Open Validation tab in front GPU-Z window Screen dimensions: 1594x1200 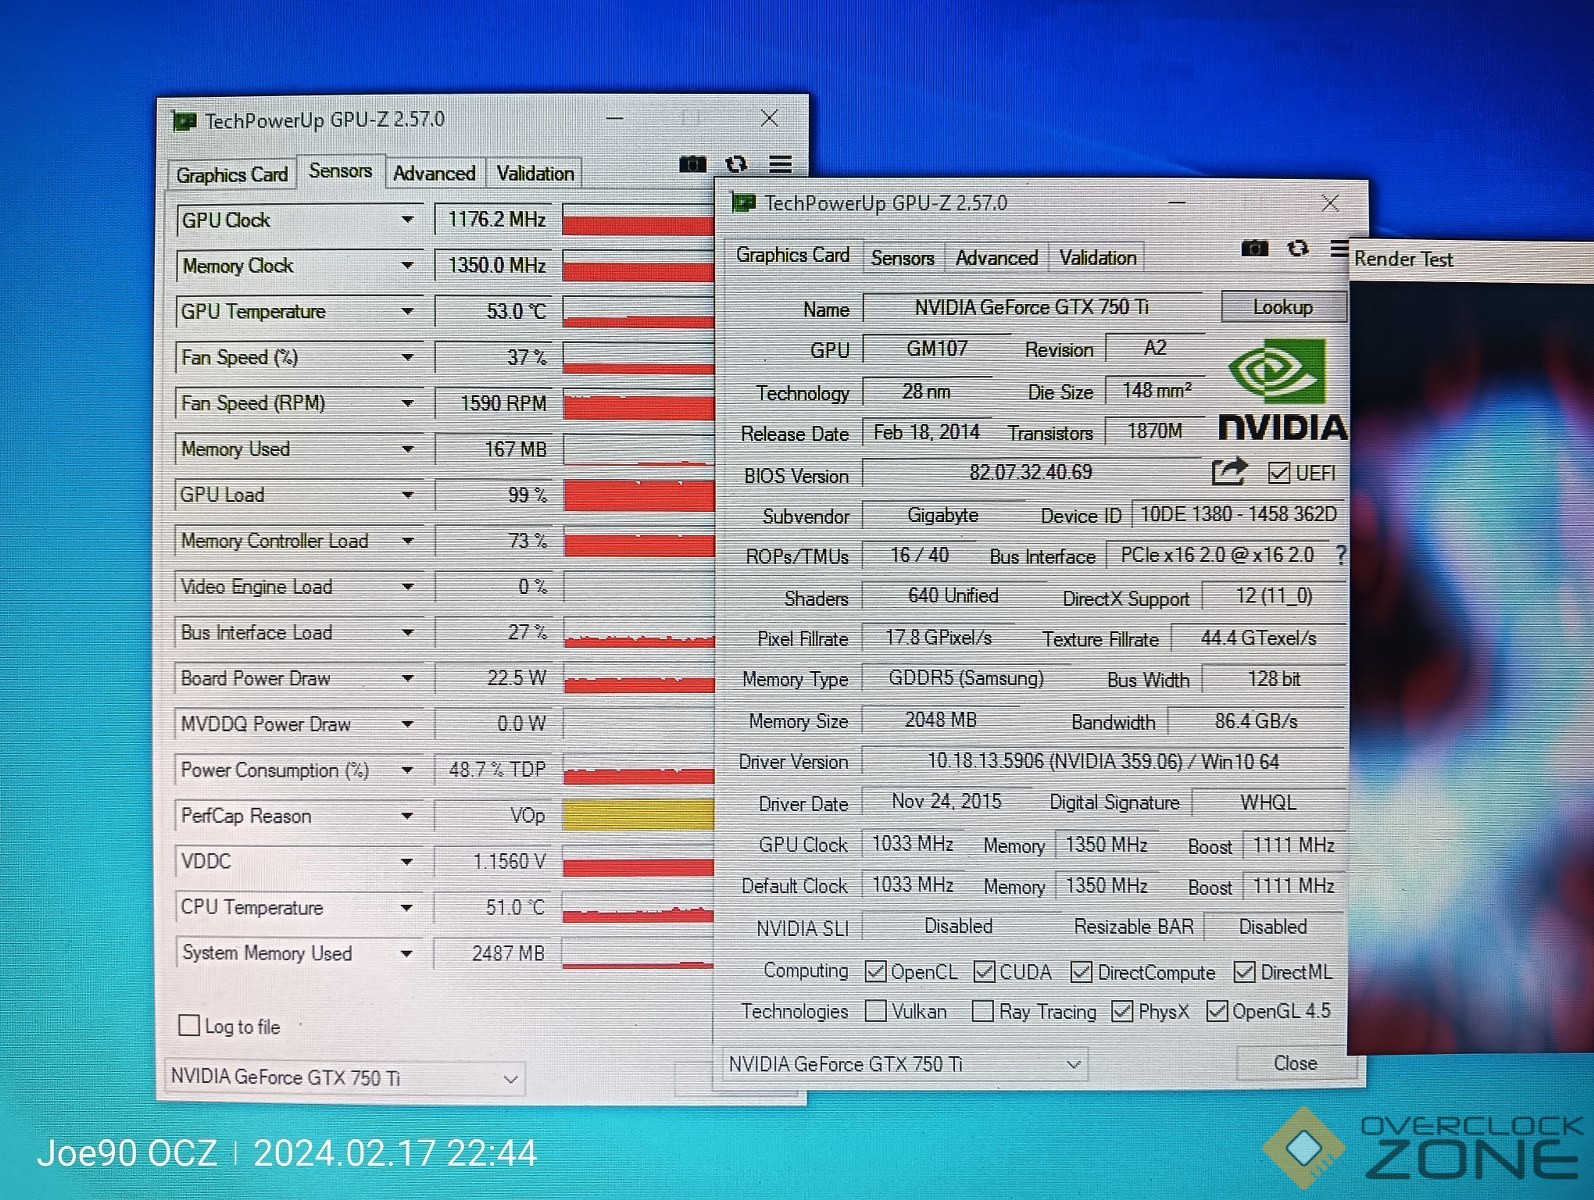[1098, 258]
